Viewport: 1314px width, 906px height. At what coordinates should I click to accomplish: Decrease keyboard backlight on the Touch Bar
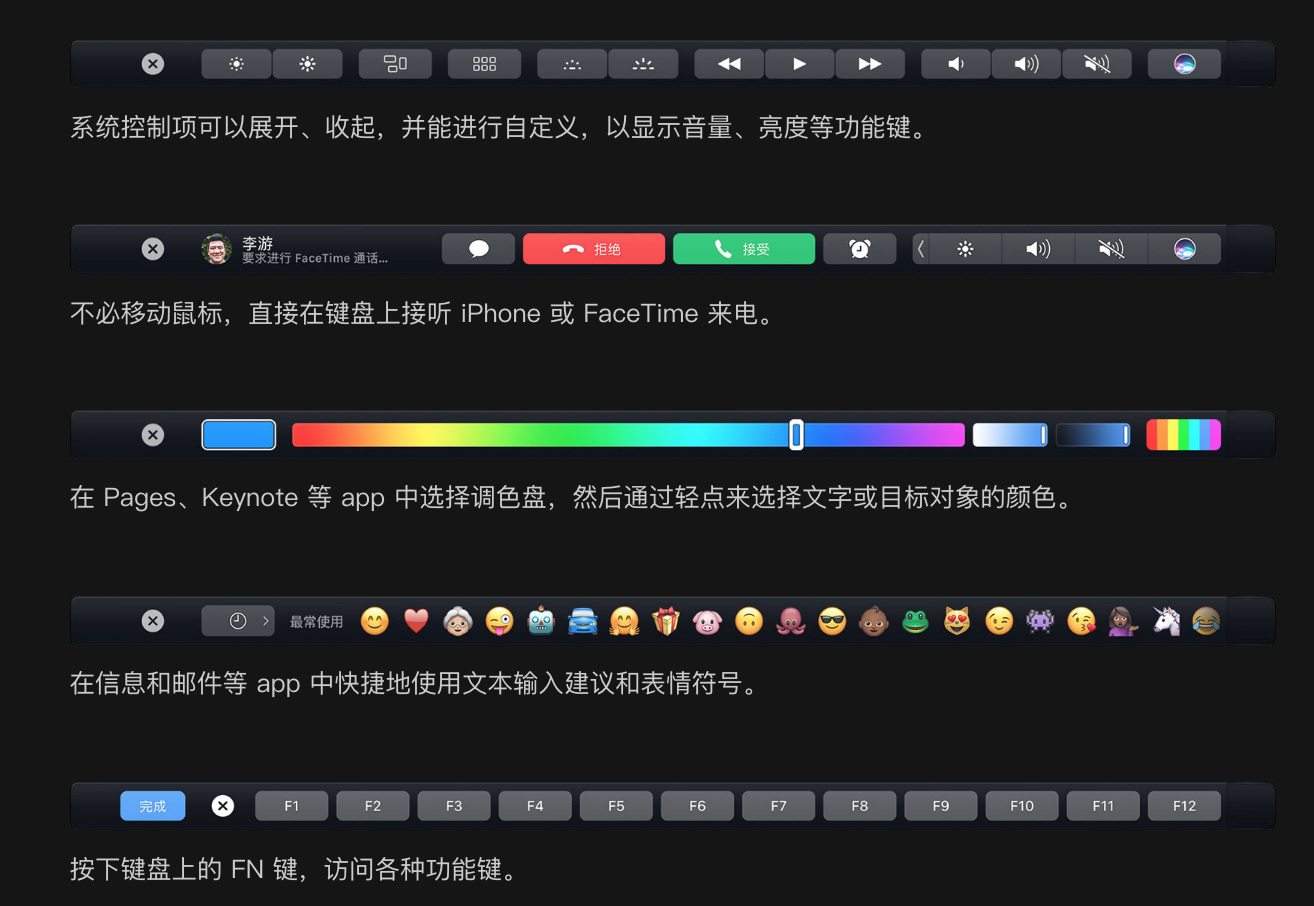tap(572, 64)
